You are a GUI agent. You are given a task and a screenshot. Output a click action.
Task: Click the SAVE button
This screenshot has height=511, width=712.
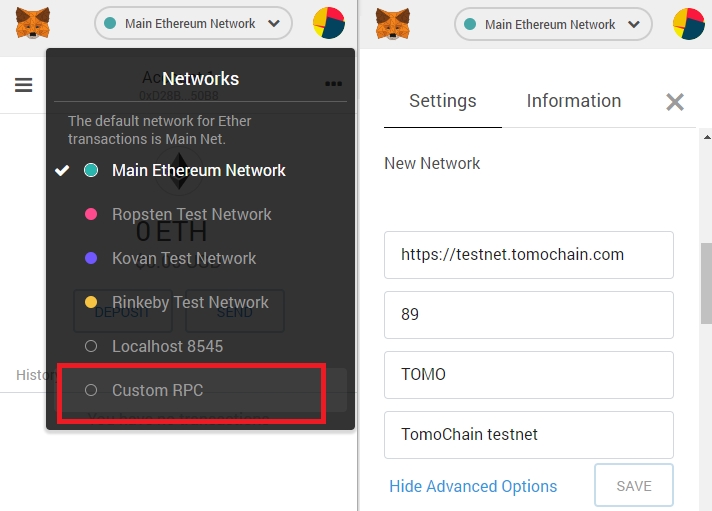(634, 486)
